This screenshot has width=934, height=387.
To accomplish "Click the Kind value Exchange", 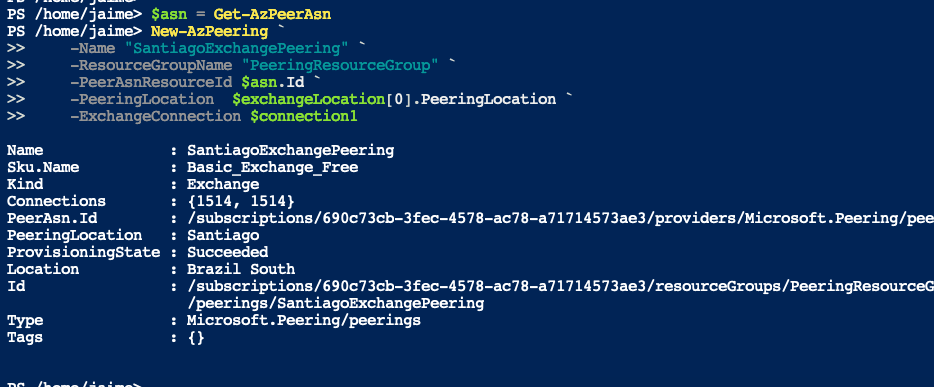I will click(223, 184).
